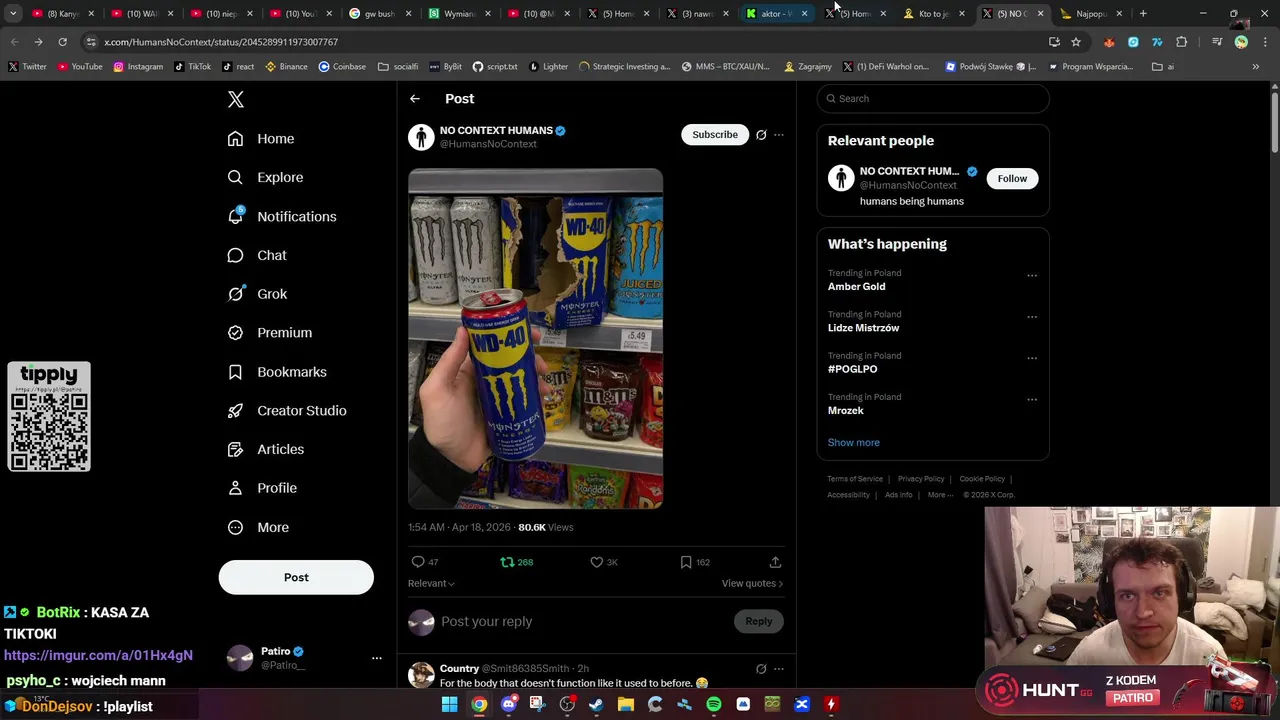This screenshot has width=1280, height=720.
Task: Bookmark the post using the 162 icon
Action: pyautogui.click(x=686, y=562)
